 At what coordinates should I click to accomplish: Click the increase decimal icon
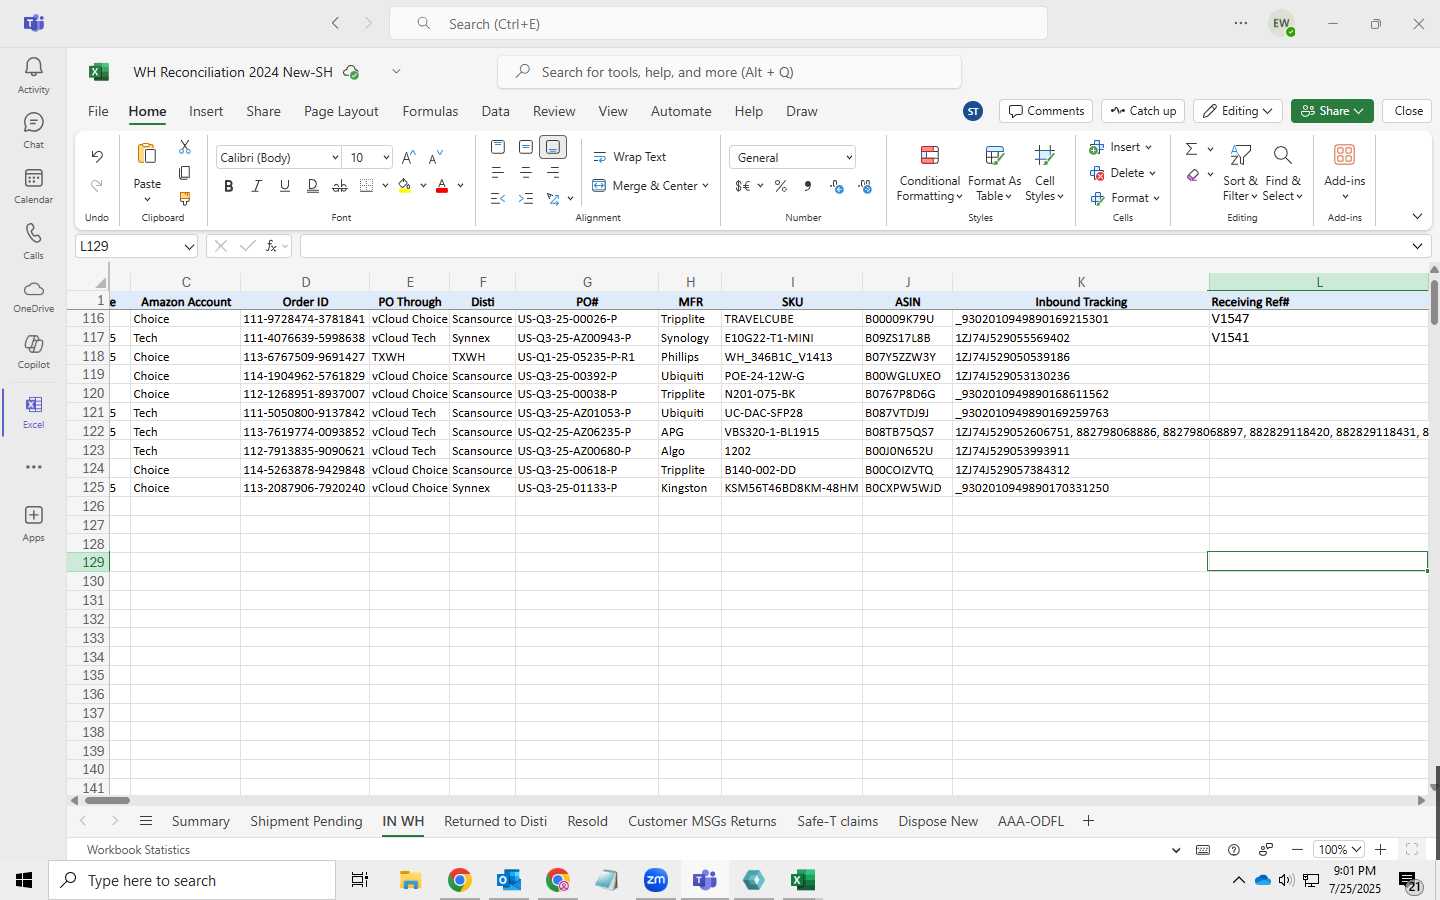tap(837, 186)
